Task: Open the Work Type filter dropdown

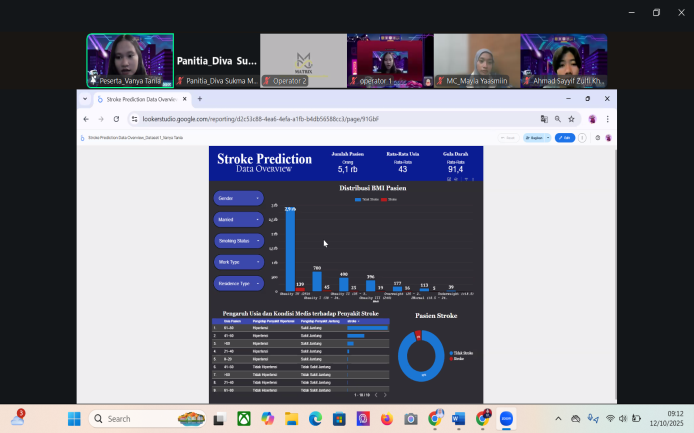Action: pos(238,262)
